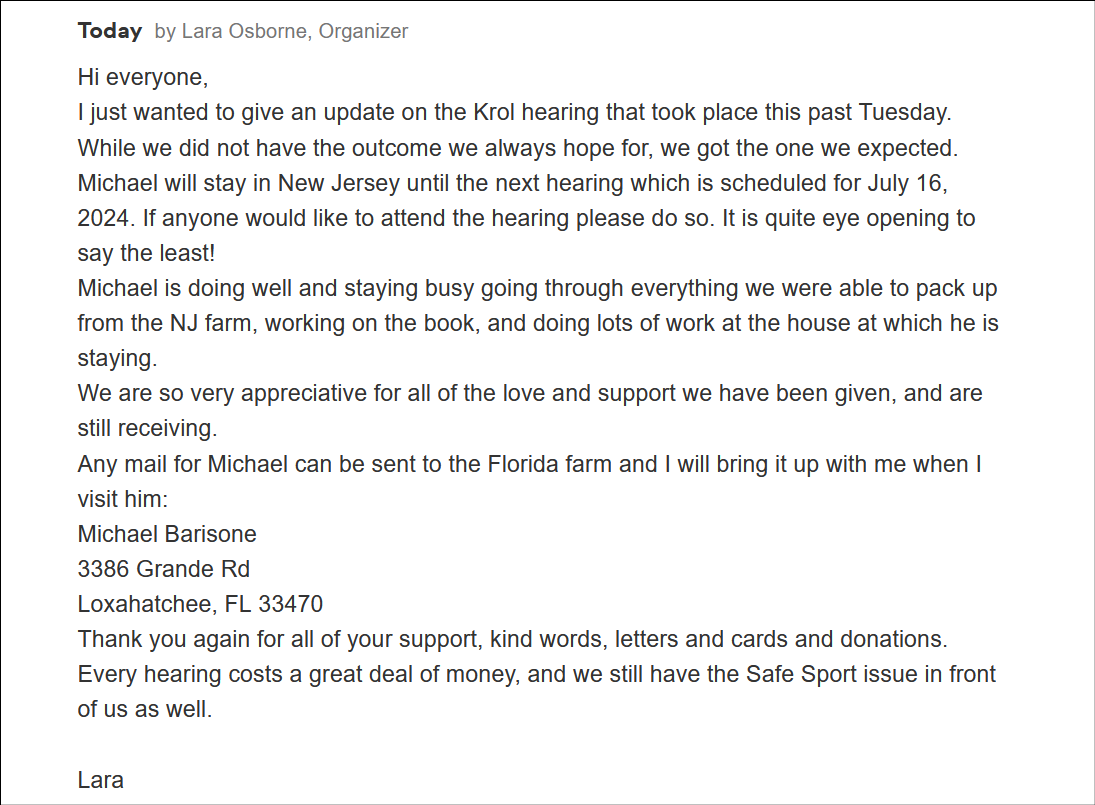Viewport: 1095px width, 805px height.
Task: Click the "3386 Grande Rd" address line
Action: pos(163,569)
